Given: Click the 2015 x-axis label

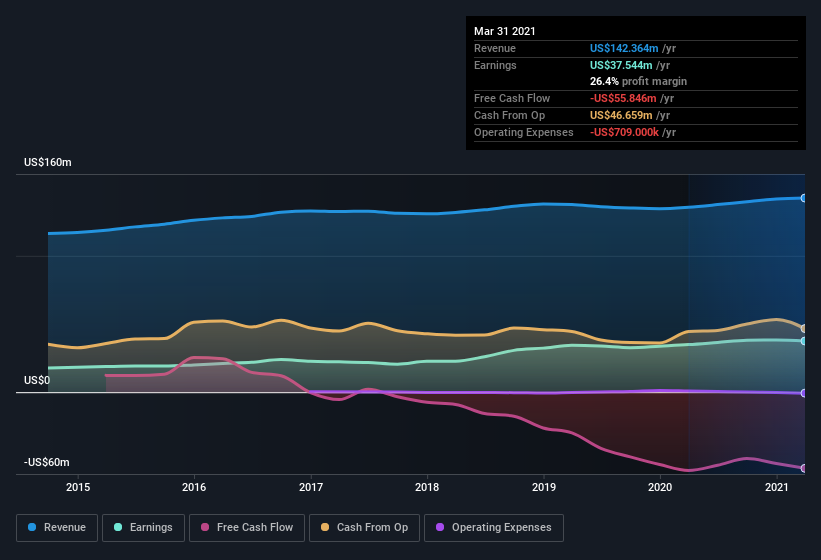Looking at the screenshot, I should [x=78, y=487].
